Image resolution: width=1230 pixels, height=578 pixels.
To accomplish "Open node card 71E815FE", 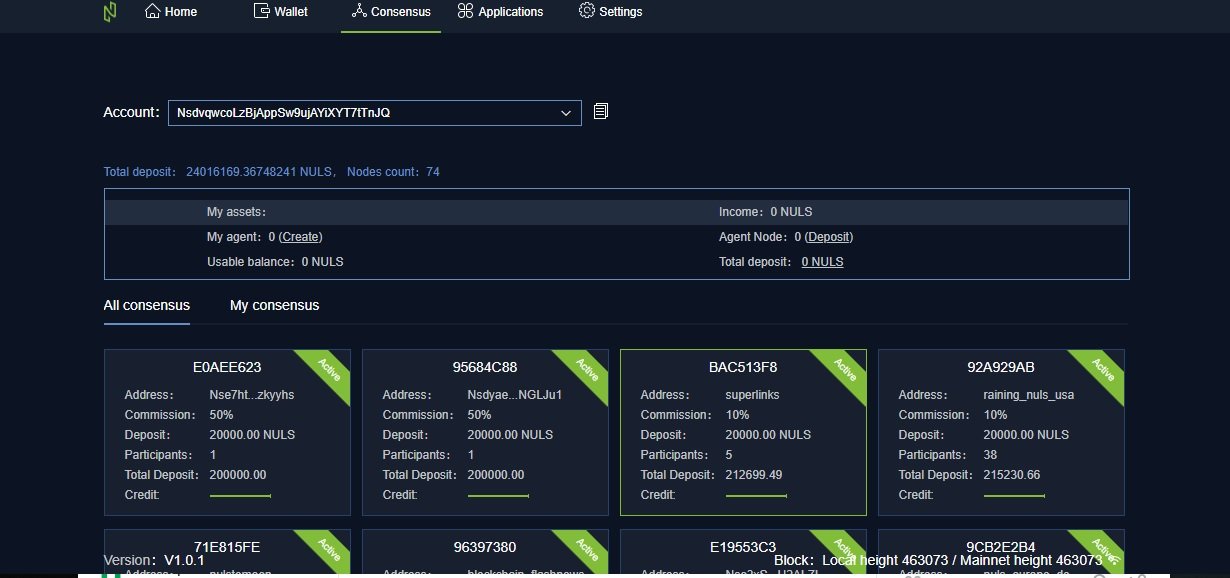I will [227, 553].
